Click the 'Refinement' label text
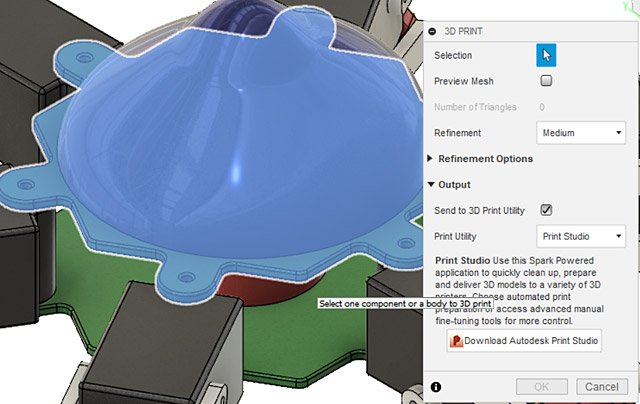The height and width of the screenshot is (404, 640). (458, 133)
